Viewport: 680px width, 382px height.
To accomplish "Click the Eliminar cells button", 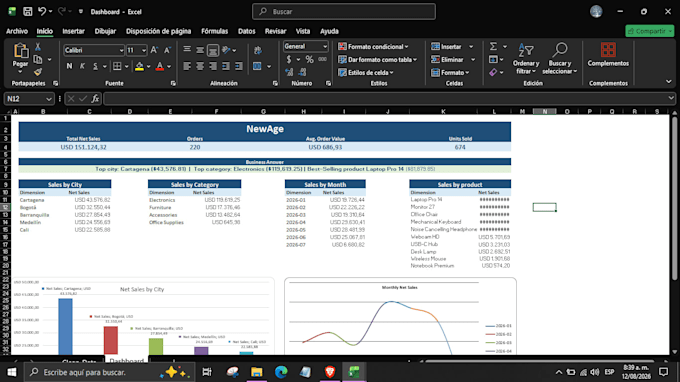I will click(x=448, y=59).
